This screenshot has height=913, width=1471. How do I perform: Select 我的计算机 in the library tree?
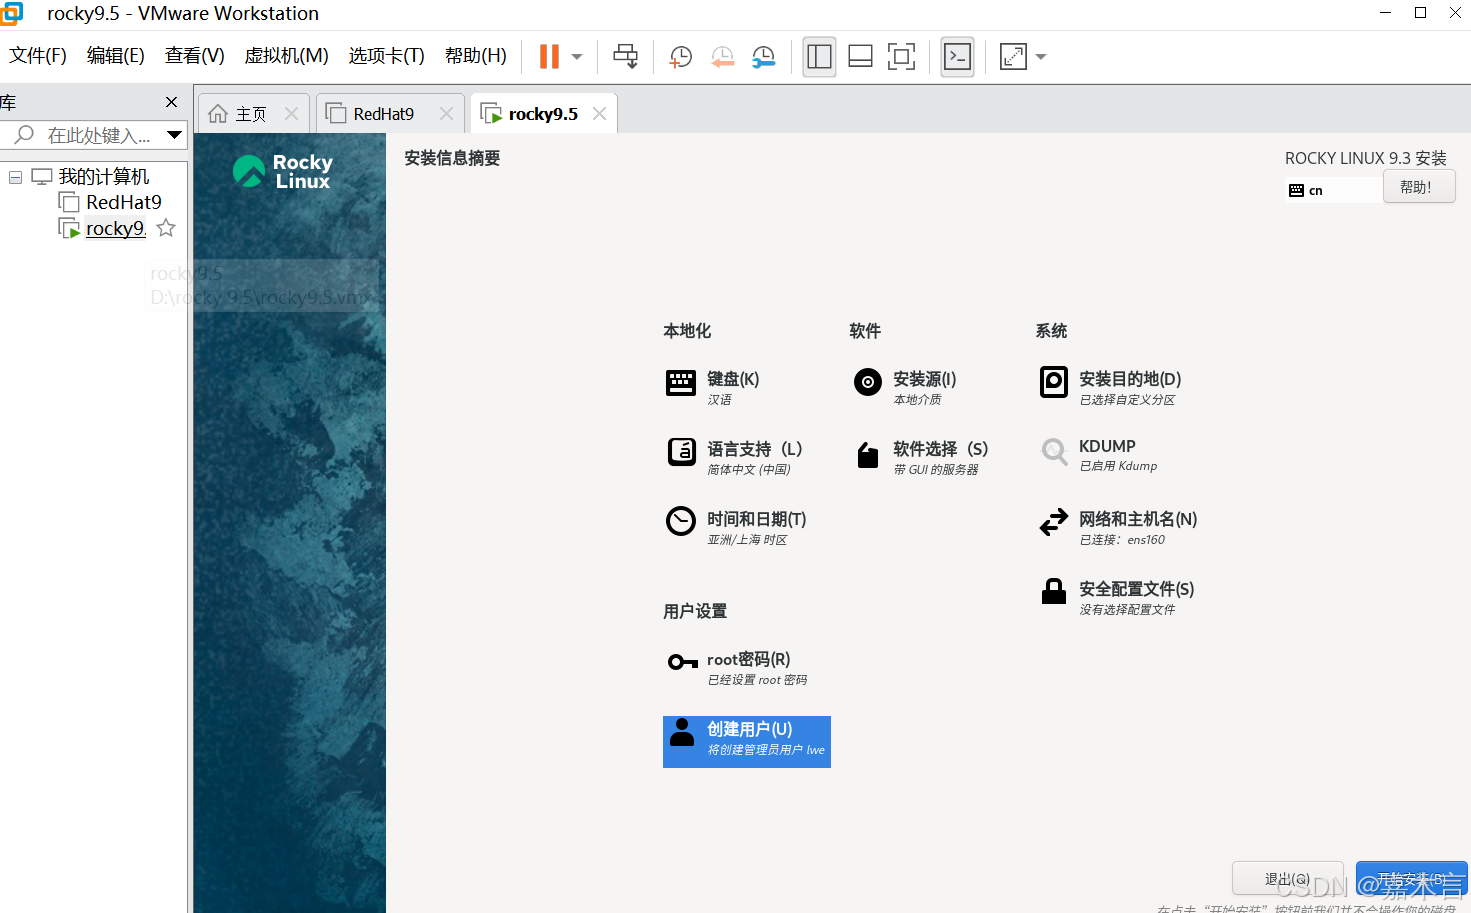104,177
